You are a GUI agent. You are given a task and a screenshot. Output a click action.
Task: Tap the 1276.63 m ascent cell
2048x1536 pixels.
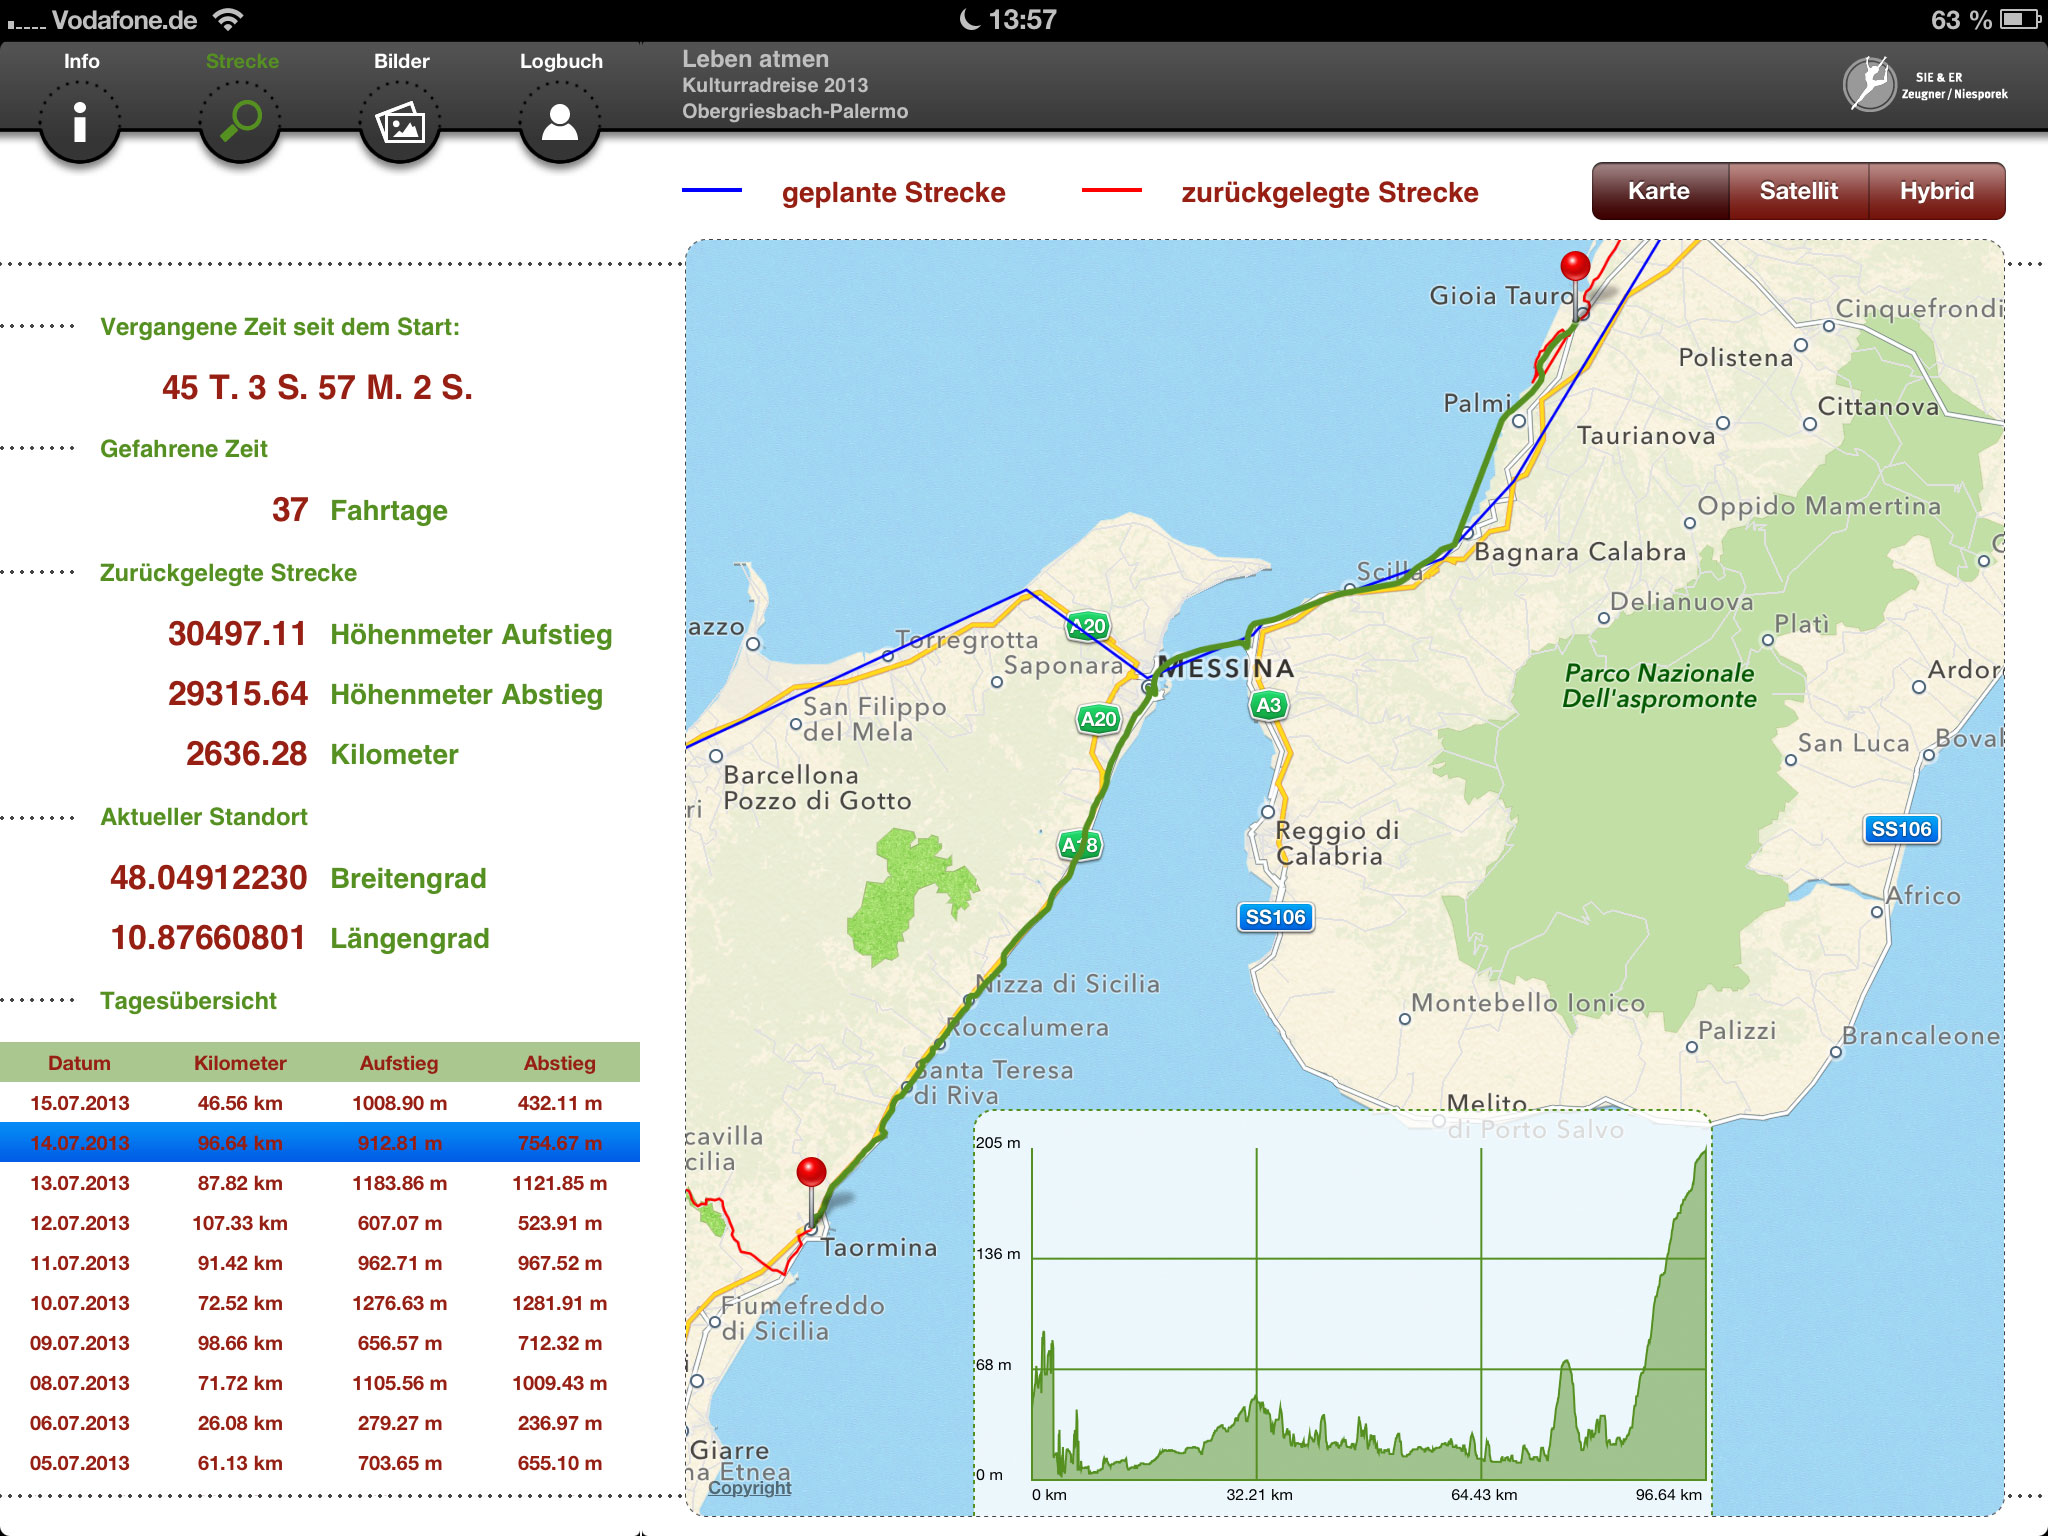(x=400, y=1303)
